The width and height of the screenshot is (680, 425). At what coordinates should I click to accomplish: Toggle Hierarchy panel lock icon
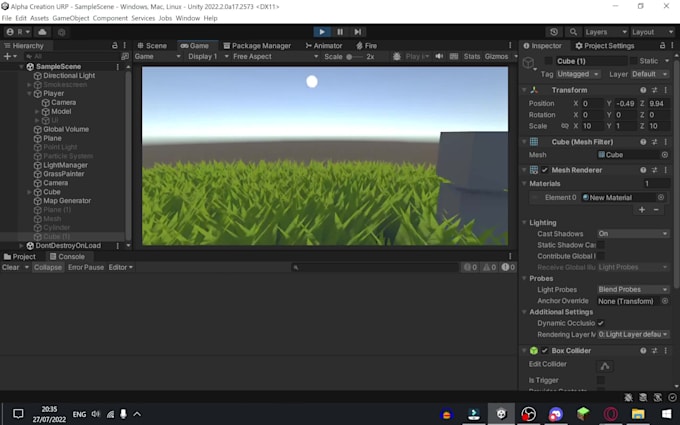click(115, 46)
